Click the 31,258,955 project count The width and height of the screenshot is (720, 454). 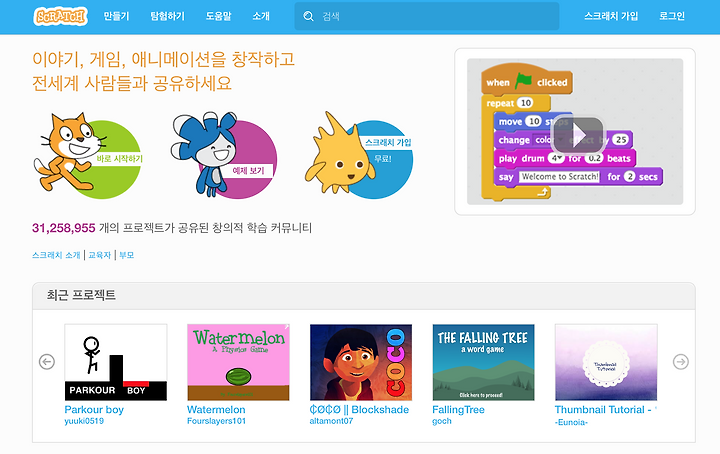point(64,228)
